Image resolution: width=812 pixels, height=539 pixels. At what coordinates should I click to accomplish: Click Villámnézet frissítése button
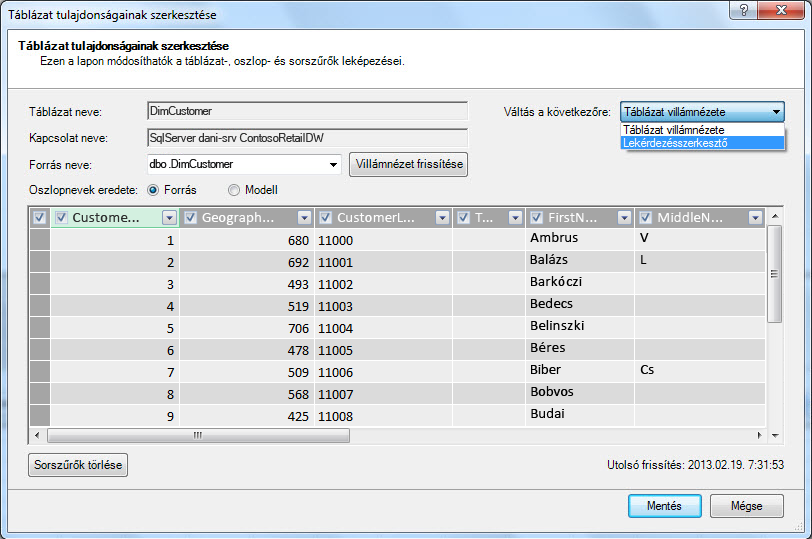click(x=409, y=164)
